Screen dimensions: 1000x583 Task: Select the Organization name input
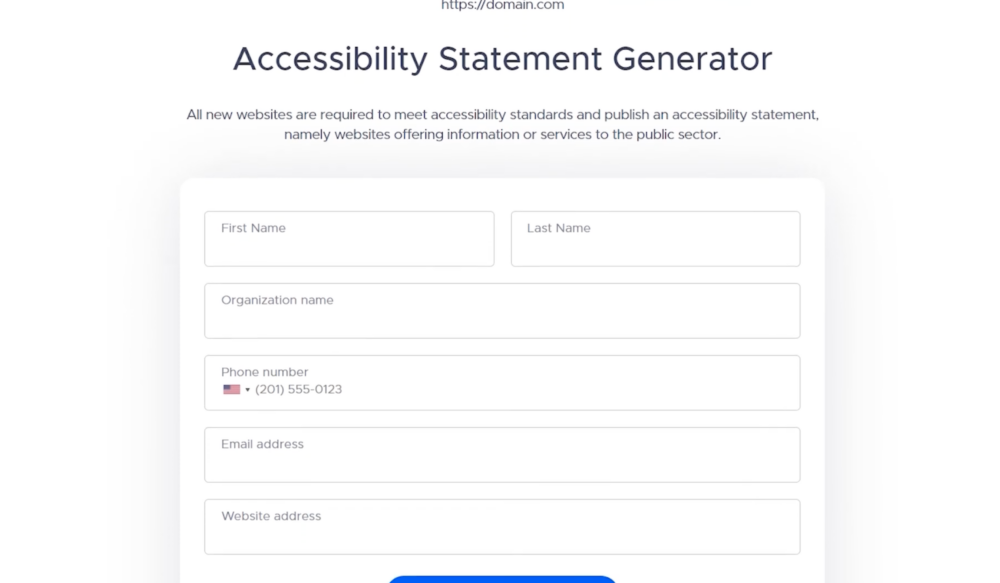point(502,311)
